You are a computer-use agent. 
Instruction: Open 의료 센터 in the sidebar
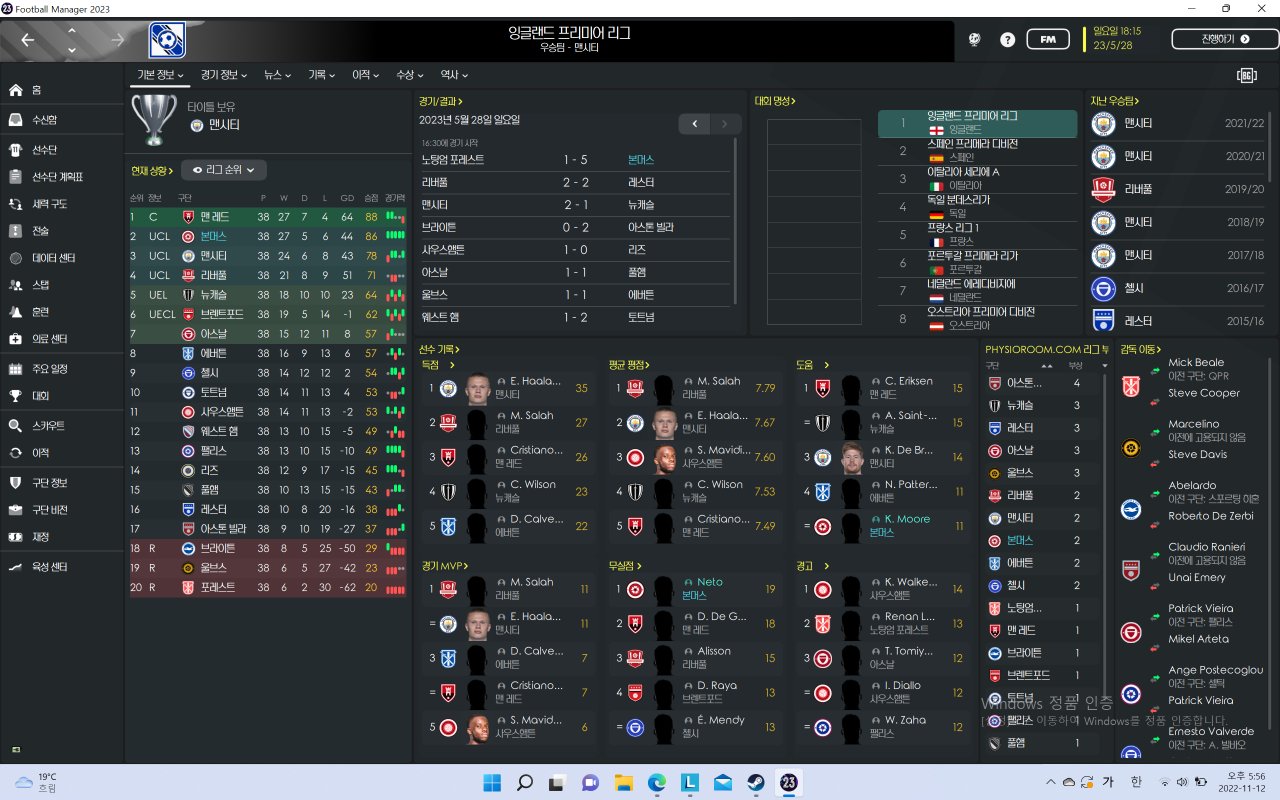coord(62,339)
